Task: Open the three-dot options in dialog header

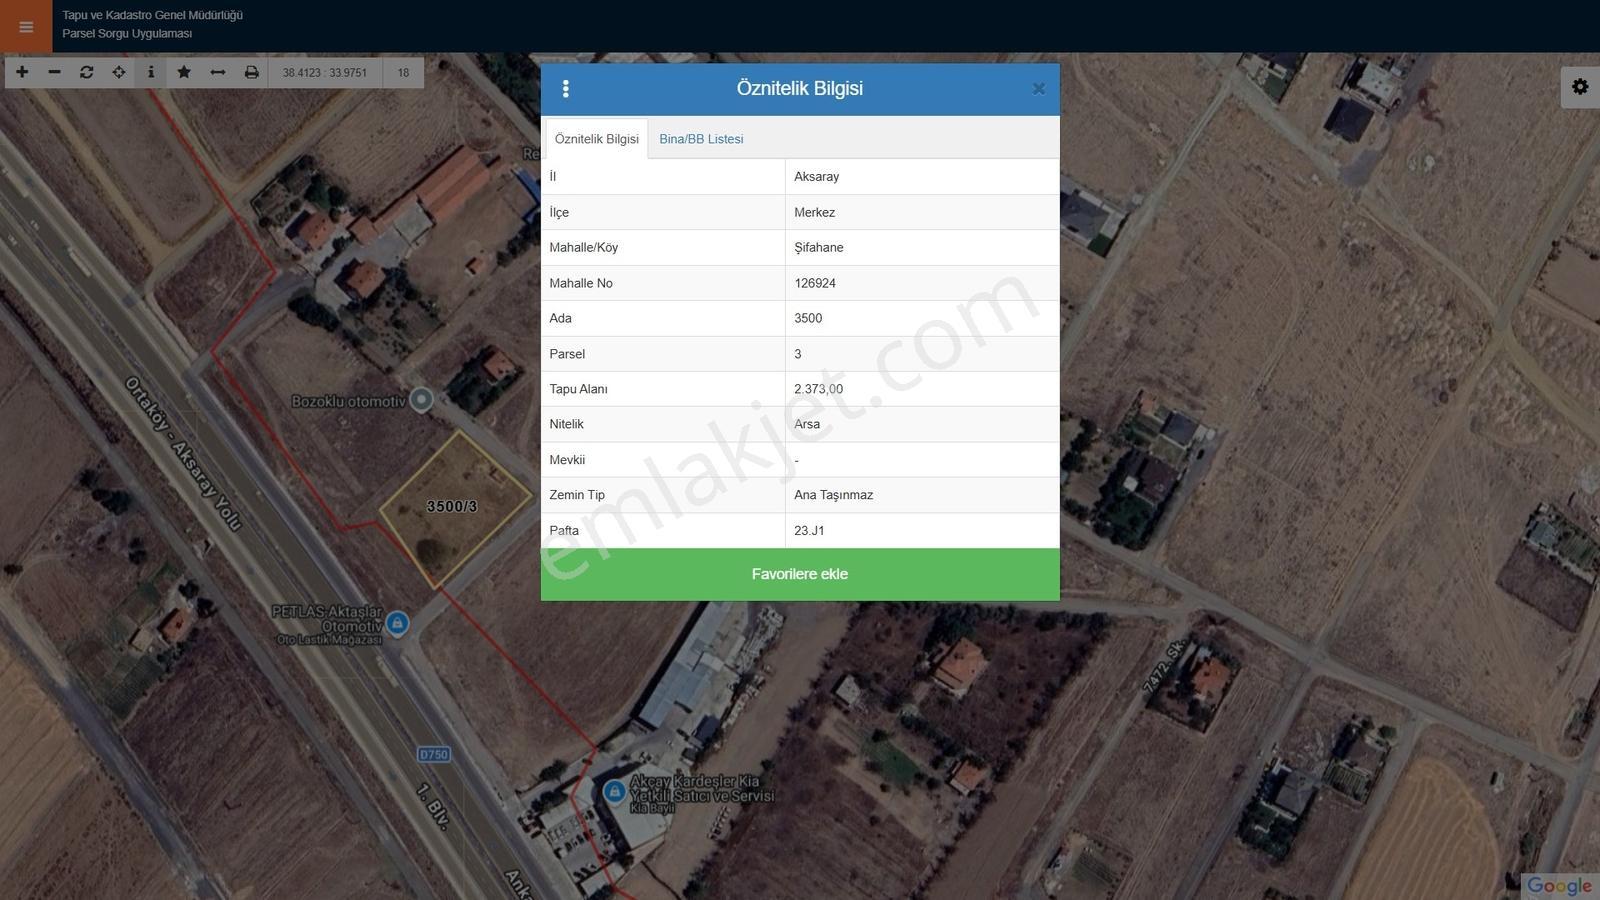Action: pyautogui.click(x=566, y=89)
